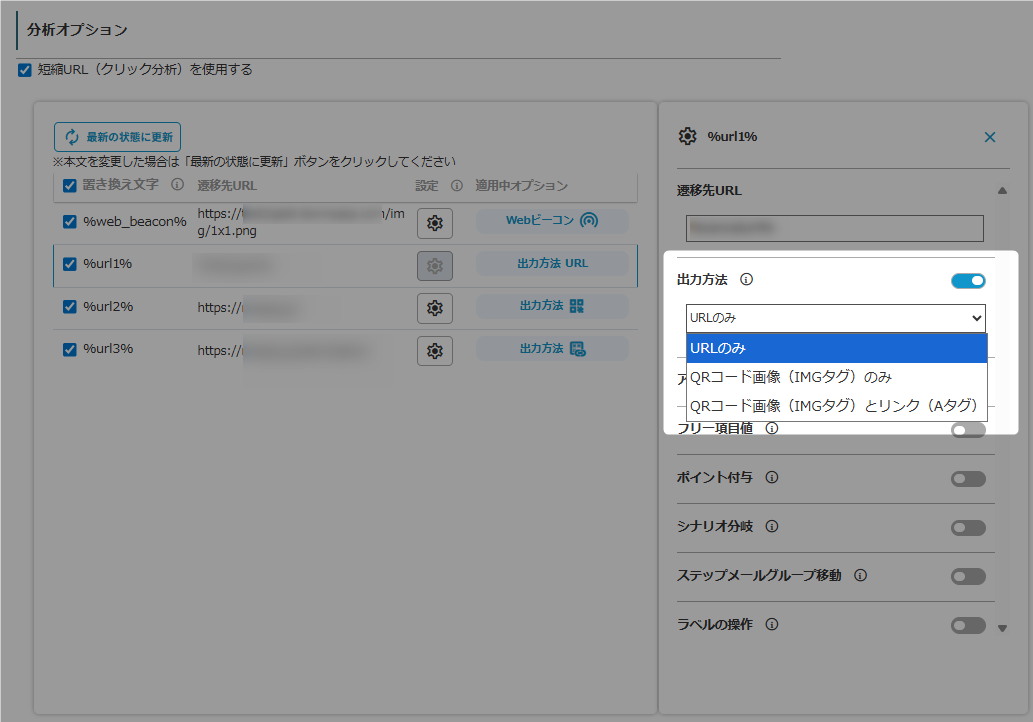Open settings gear for %url3% row
The image size is (1033, 722).
434,351
